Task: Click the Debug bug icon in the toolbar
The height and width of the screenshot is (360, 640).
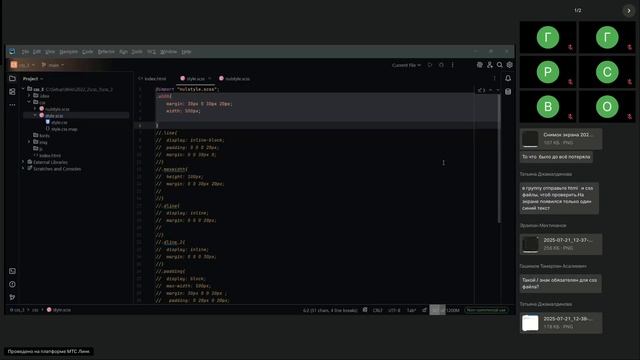Action: (441, 65)
